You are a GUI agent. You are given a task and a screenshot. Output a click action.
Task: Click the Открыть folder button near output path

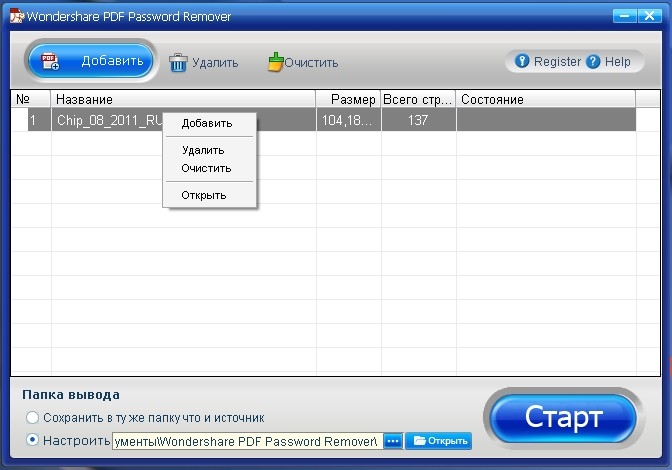(438, 441)
